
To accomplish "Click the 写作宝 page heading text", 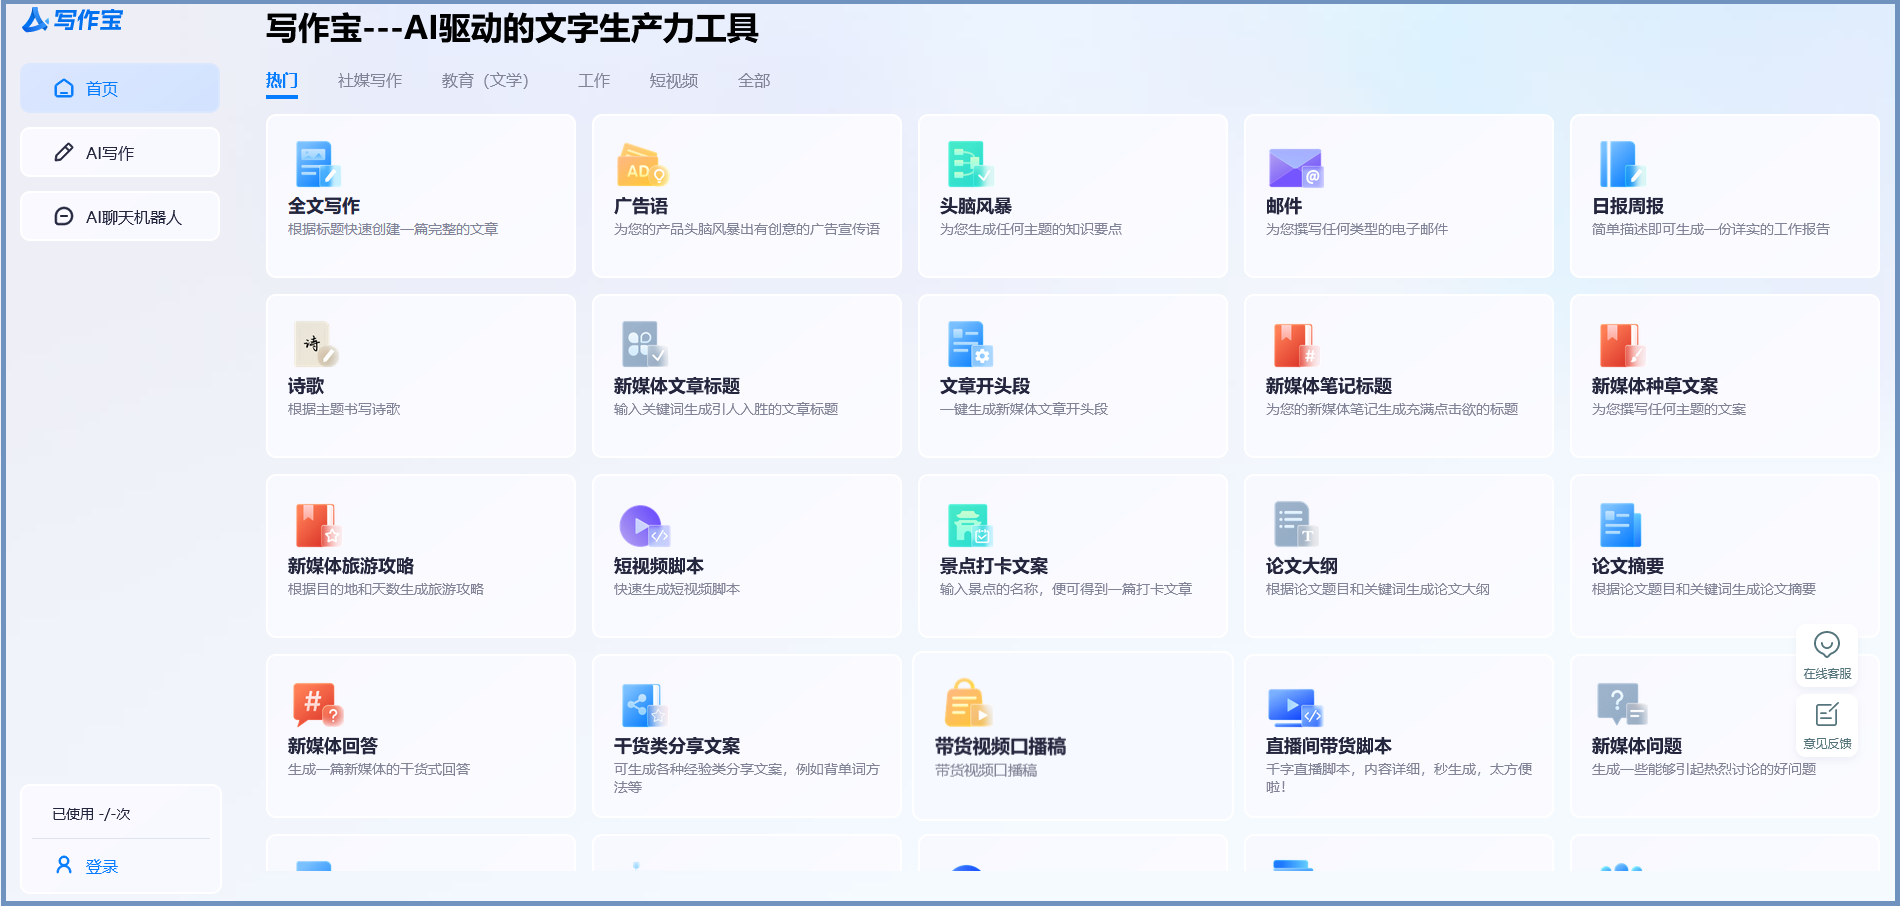I will coord(512,28).
